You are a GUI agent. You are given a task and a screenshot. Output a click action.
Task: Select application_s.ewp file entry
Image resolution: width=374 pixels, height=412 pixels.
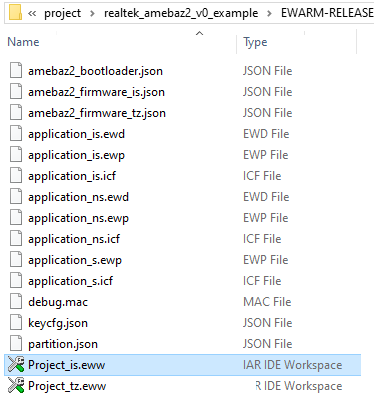pyautogui.click(x=183, y=260)
